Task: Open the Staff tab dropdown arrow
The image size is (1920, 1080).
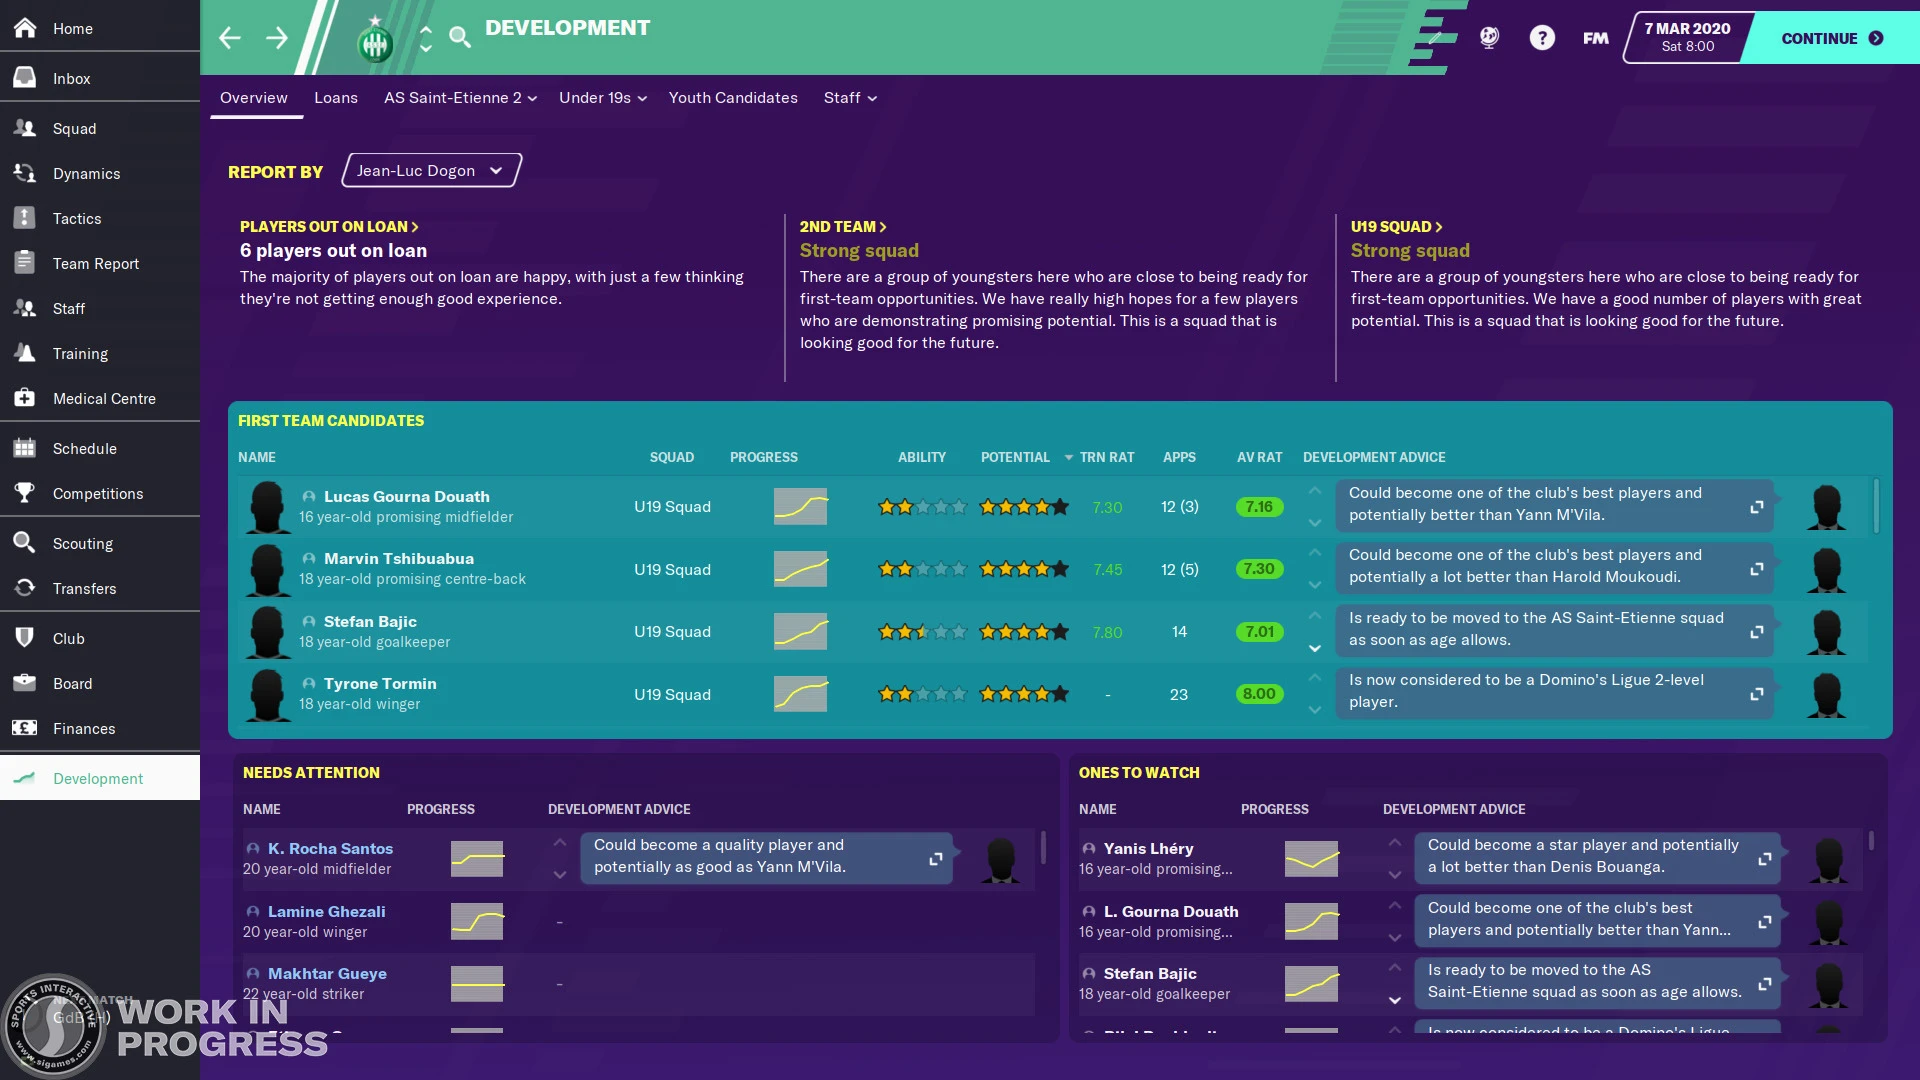Action: (x=873, y=98)
